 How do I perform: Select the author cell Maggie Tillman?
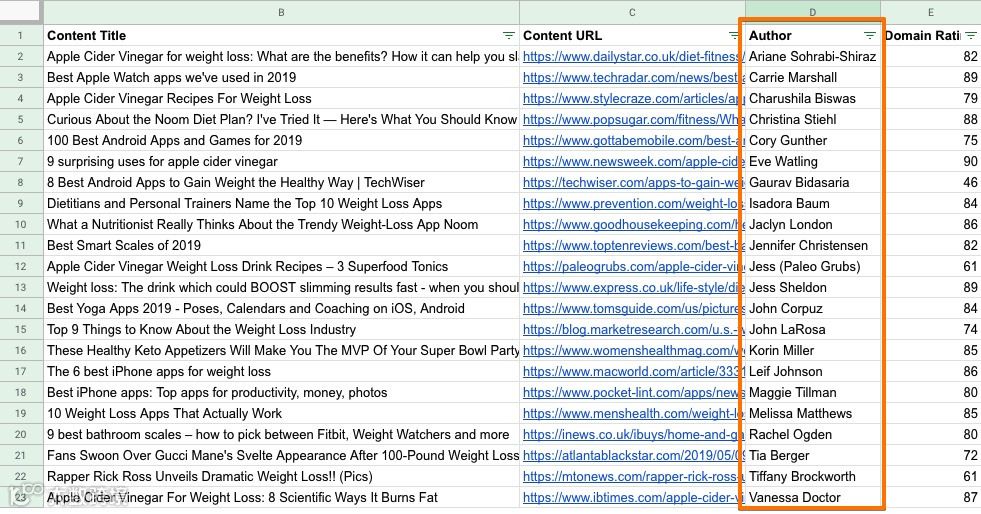pyautogui.click(x=813, y=393)
